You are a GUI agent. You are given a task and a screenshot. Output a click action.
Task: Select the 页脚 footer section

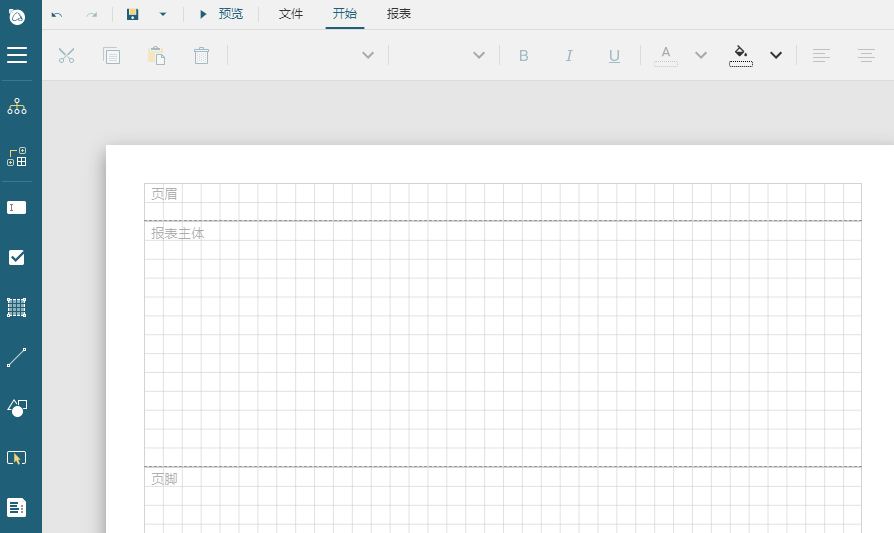coord(503,501)
